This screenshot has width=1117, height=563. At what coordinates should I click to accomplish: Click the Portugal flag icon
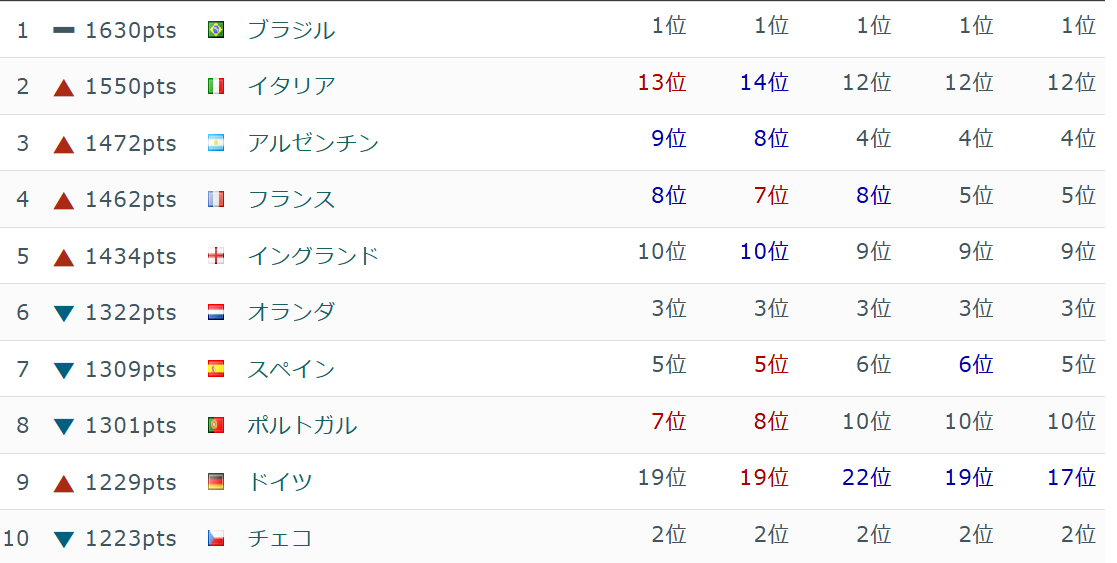tap(215, 425)
